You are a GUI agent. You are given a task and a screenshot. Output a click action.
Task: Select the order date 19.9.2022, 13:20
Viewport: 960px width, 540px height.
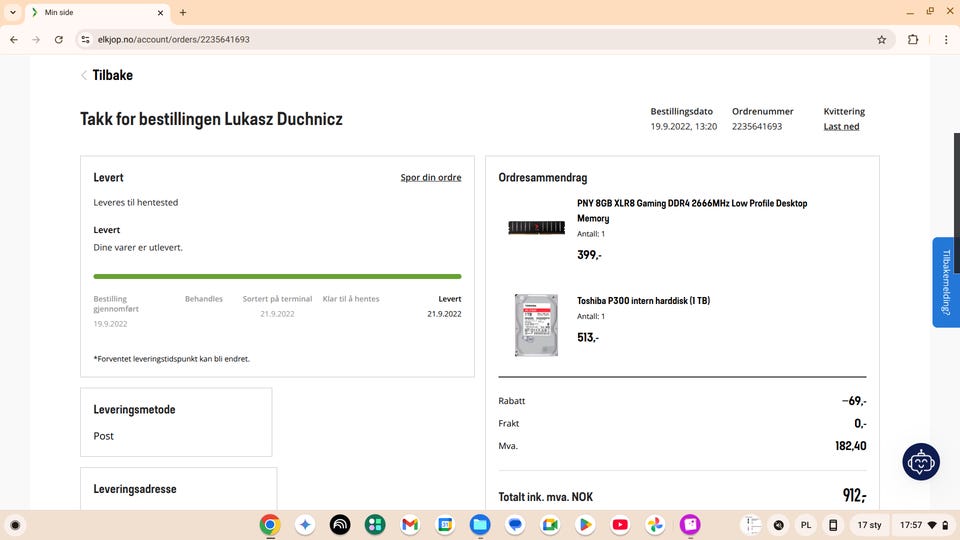click(x=683, y=126)
